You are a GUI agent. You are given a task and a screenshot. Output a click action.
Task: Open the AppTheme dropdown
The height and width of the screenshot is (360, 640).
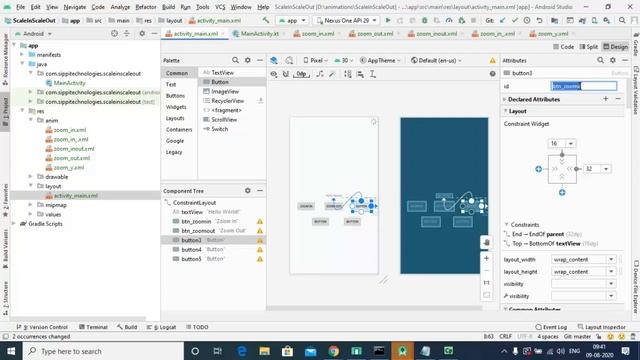click(x=380, y=60)
